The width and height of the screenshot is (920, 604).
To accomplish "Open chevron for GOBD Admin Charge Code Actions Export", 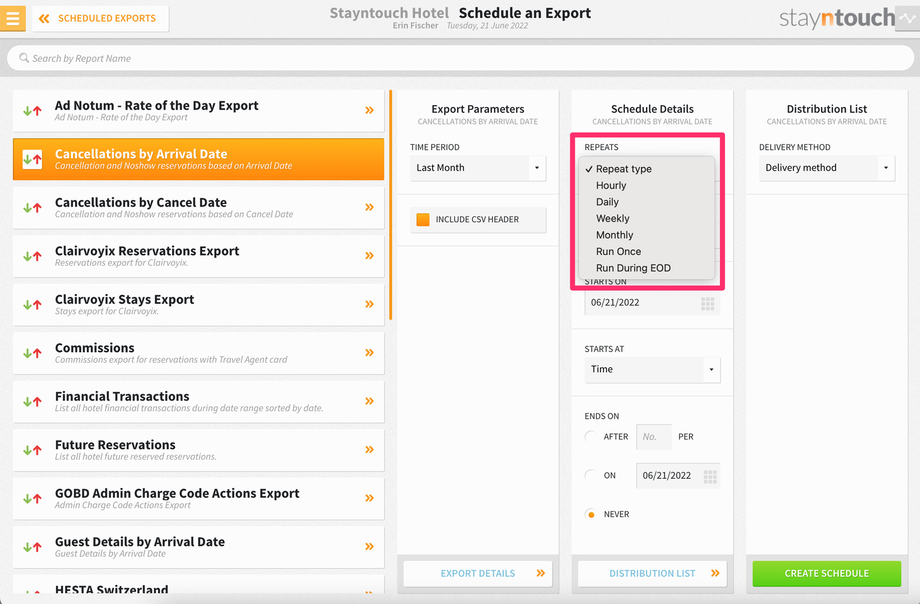I will point(369,498).
